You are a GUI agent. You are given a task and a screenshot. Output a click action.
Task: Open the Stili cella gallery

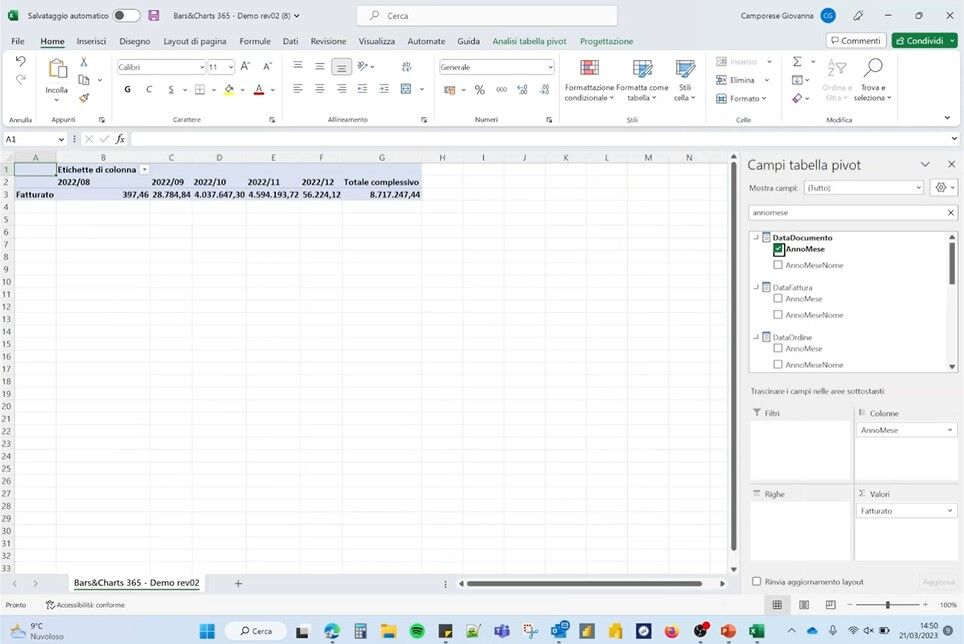[x=684, y=80]
